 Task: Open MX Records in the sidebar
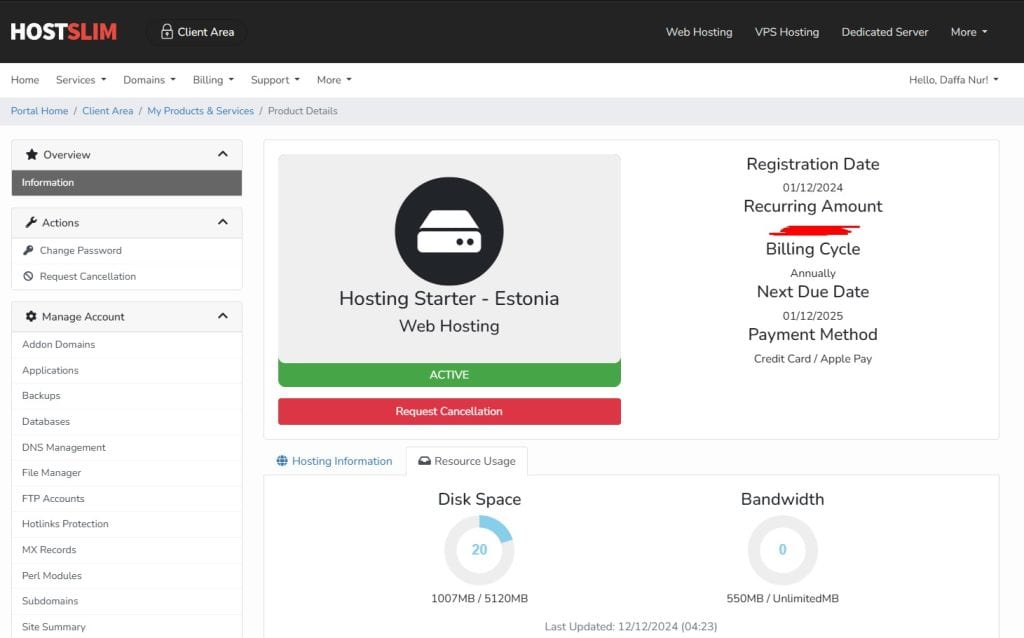pos(127,550)
